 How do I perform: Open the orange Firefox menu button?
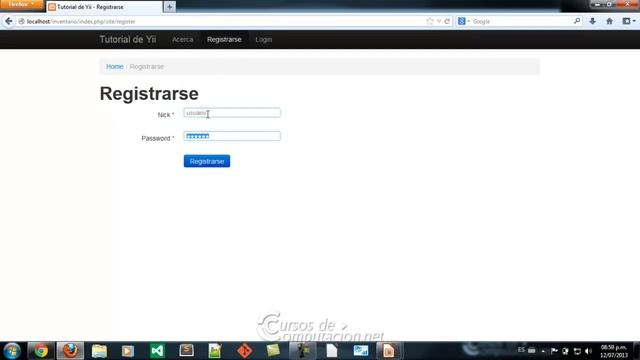point(21,4)
